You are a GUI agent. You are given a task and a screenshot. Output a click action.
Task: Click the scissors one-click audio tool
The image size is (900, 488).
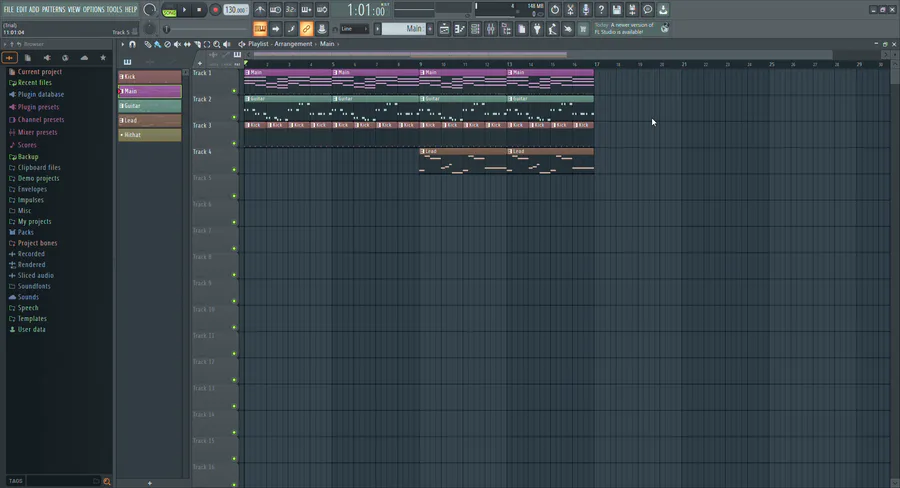pos(570,10)
